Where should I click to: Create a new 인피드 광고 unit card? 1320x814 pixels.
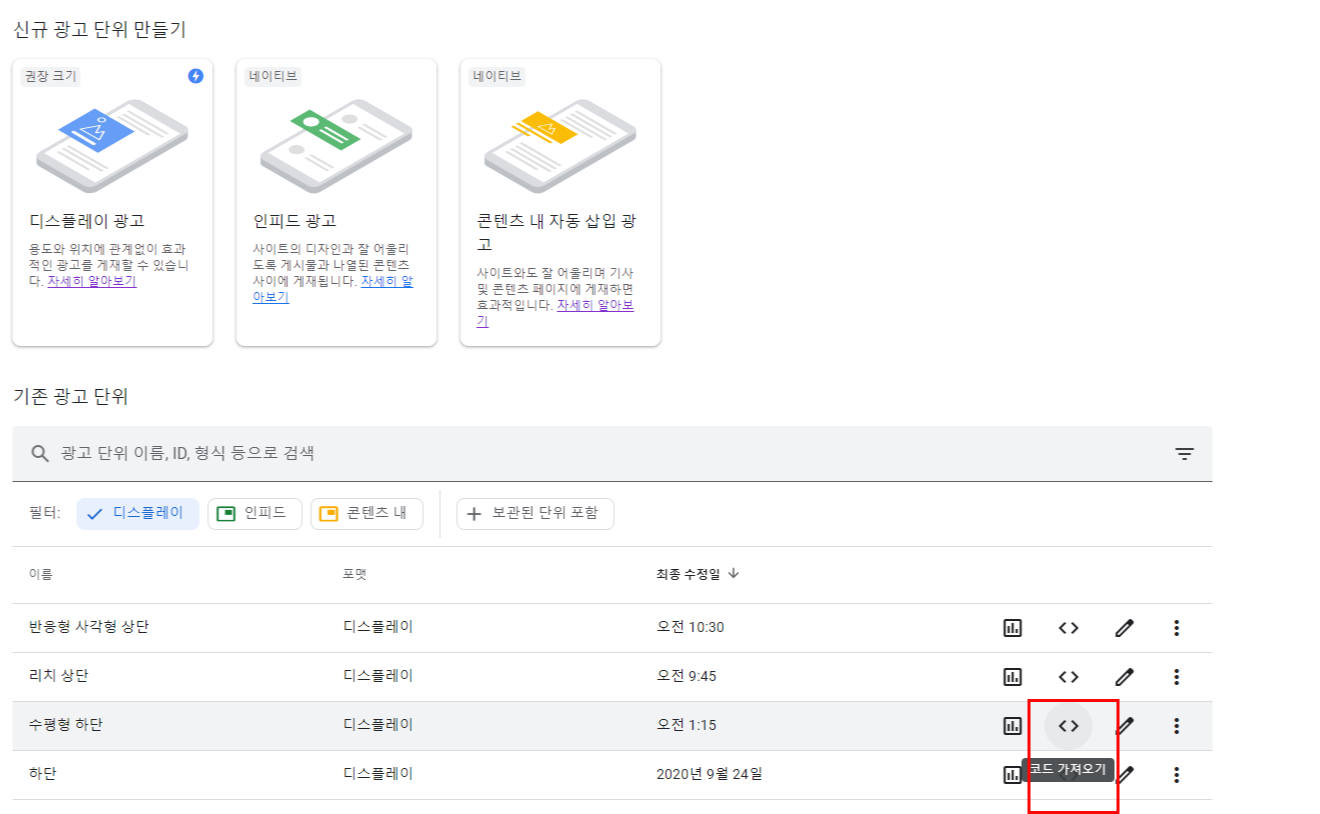pos(336,203)
